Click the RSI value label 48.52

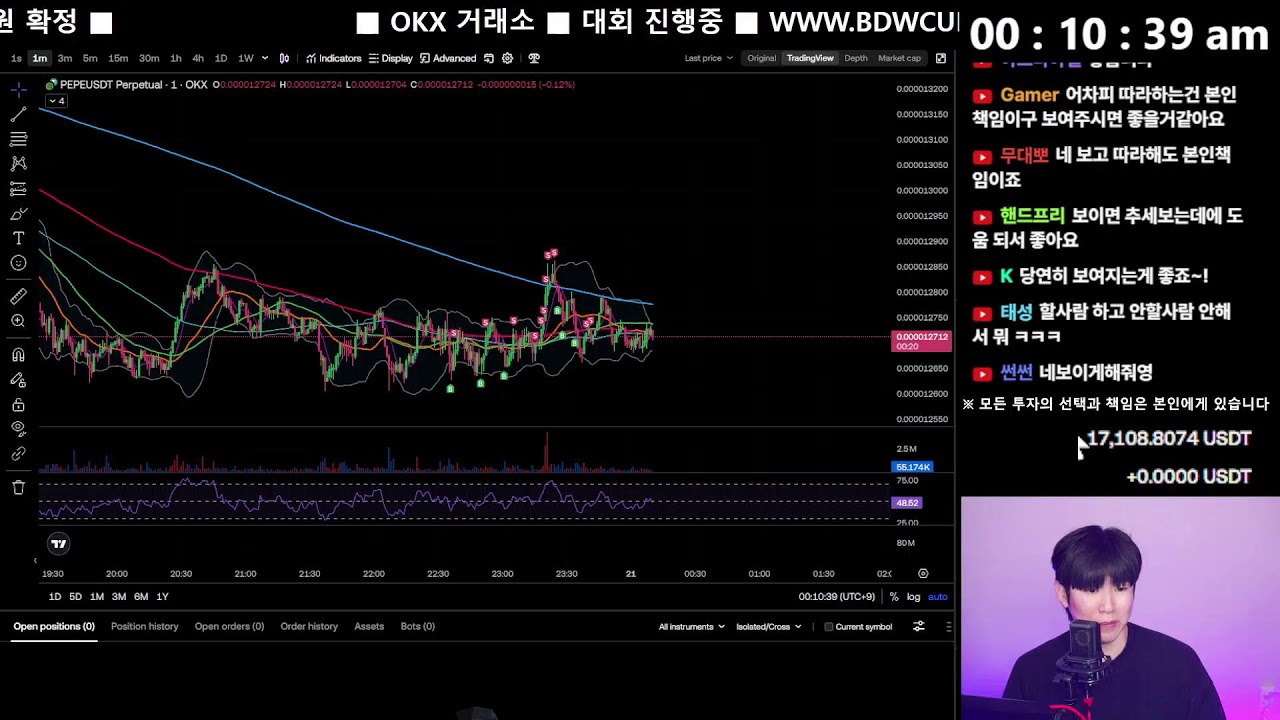click(x=907, y=503)
